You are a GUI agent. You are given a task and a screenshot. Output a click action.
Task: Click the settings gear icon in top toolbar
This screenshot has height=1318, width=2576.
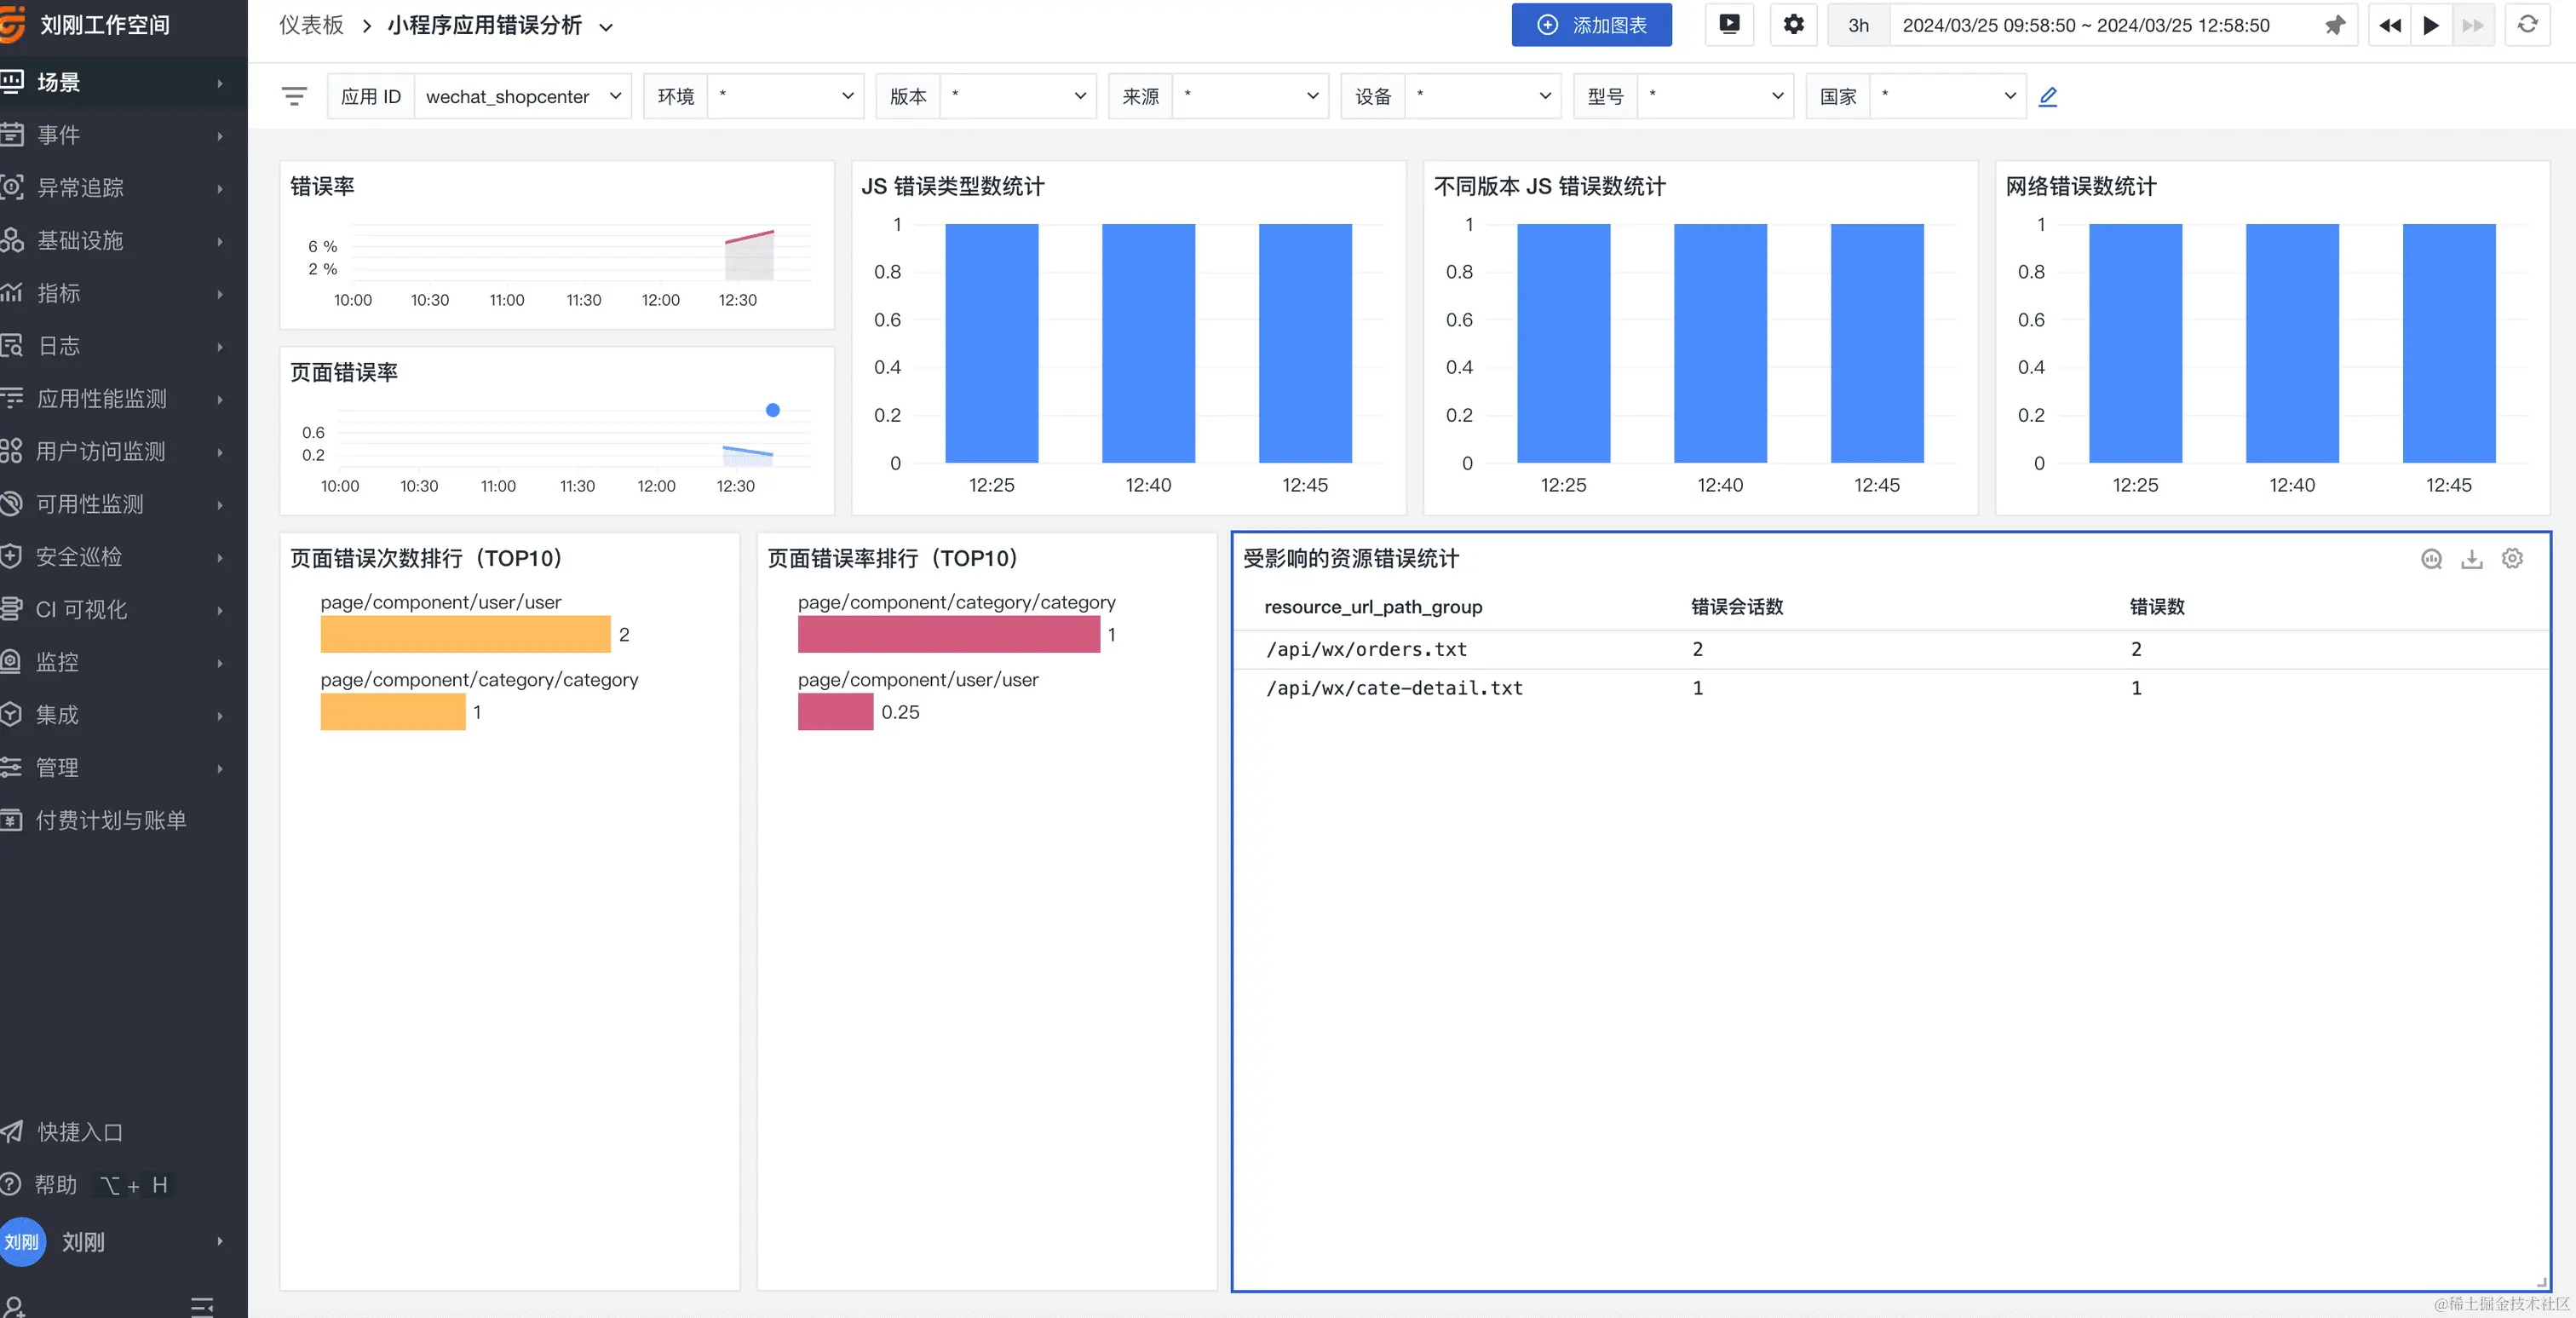[1793, 25]
